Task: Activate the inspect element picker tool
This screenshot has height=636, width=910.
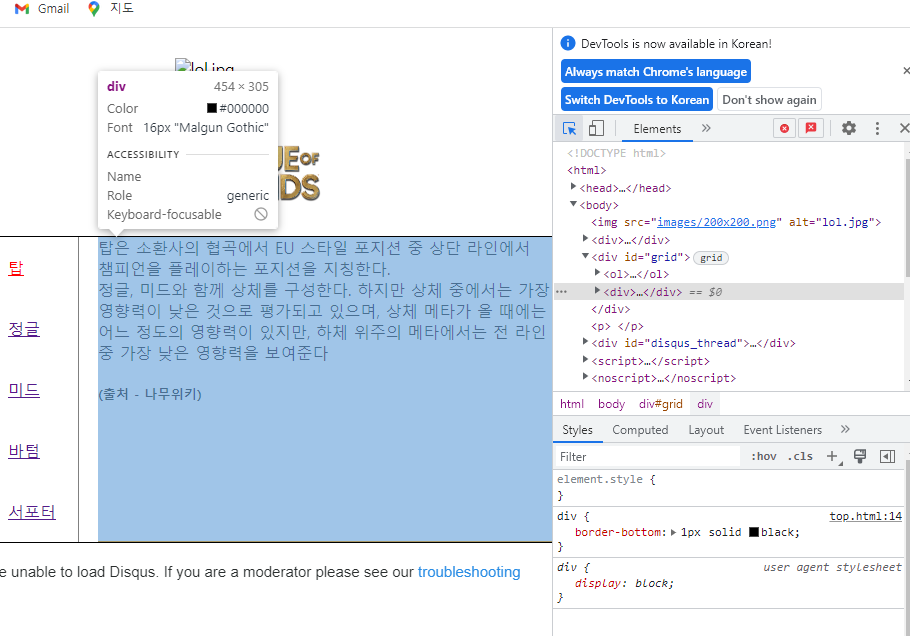Action: point(569,128)
